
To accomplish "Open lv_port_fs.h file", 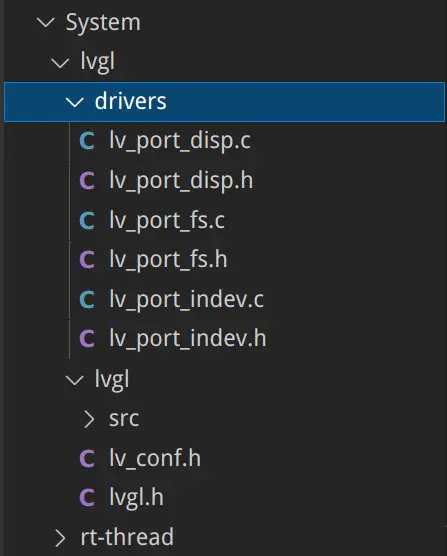I will pyautogui.click(x=168, y=260).
